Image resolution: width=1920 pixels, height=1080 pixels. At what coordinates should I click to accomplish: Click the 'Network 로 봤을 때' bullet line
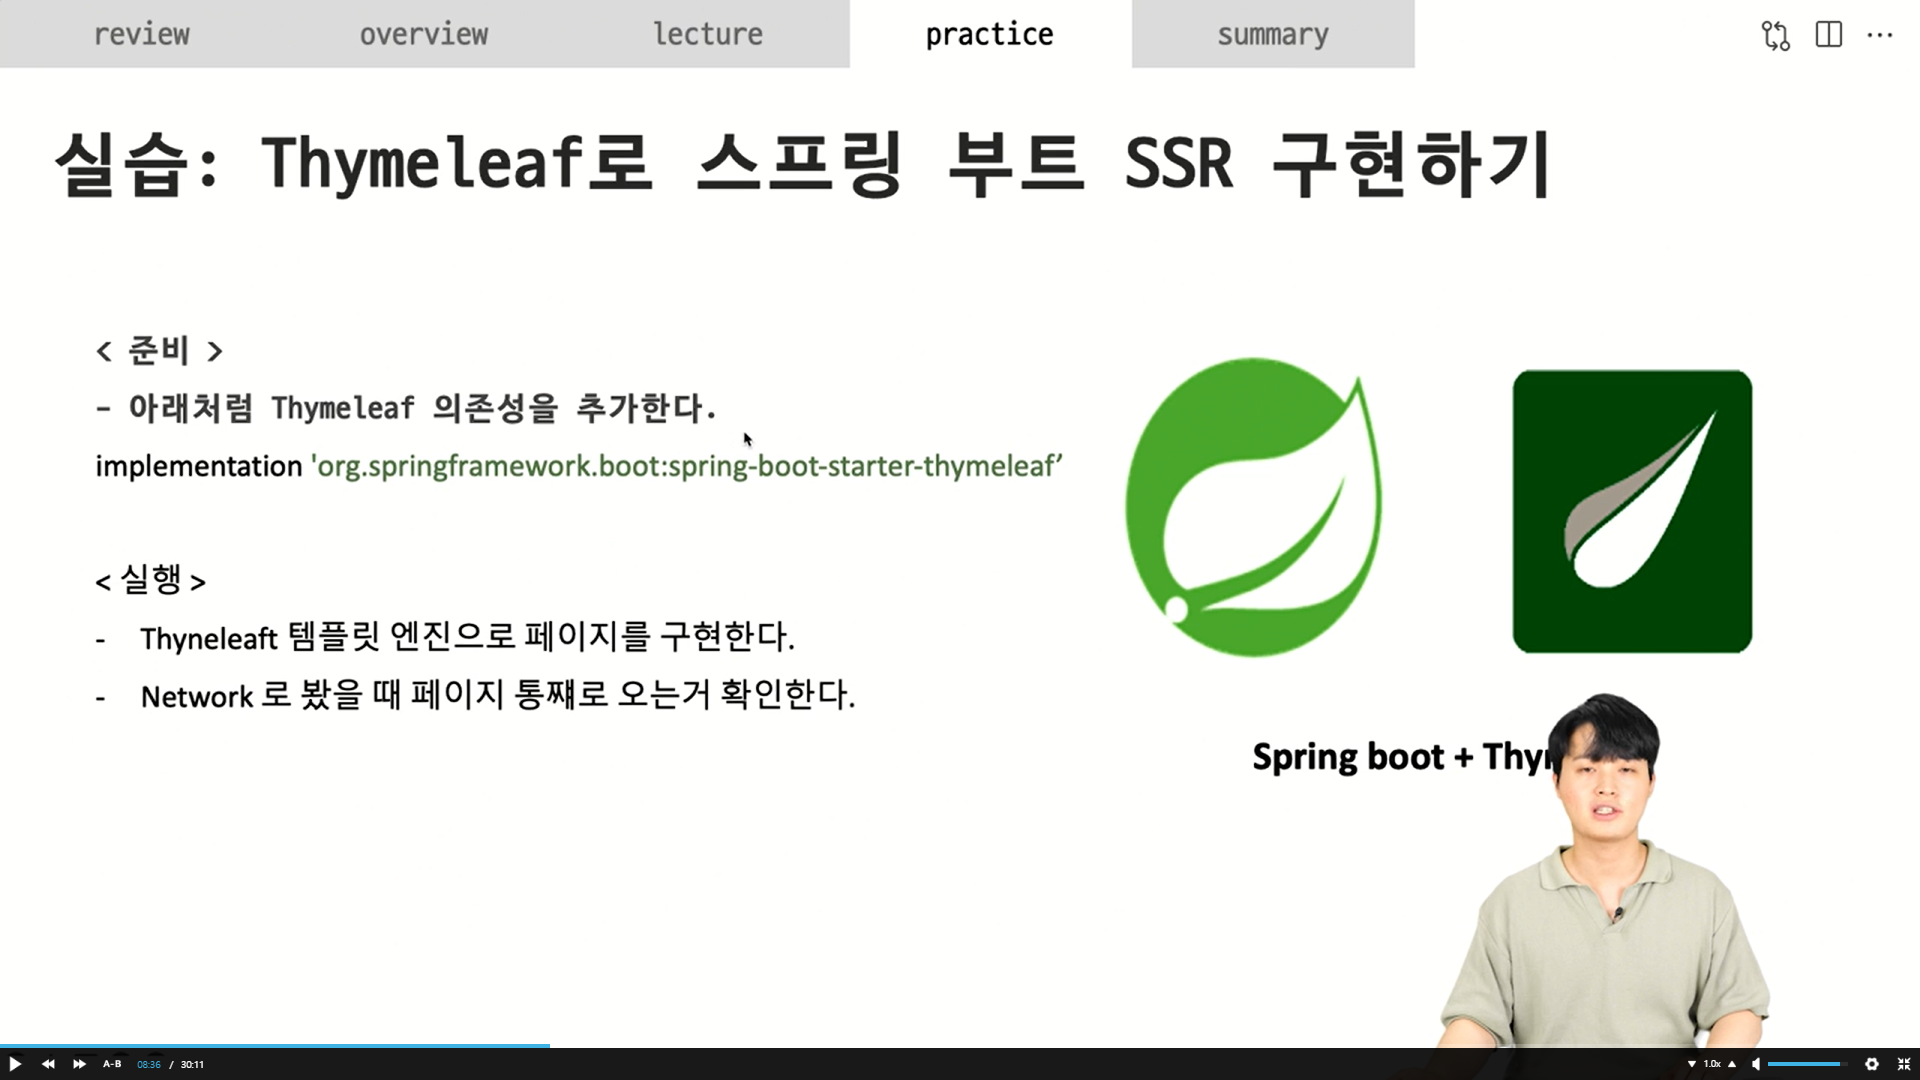pos(498,695)
